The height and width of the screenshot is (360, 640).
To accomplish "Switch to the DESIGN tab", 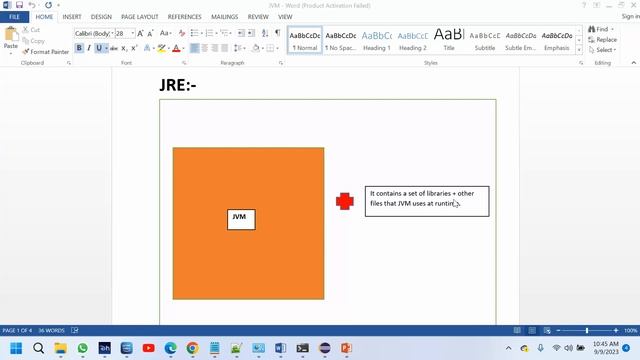I will tap(101, 17).
